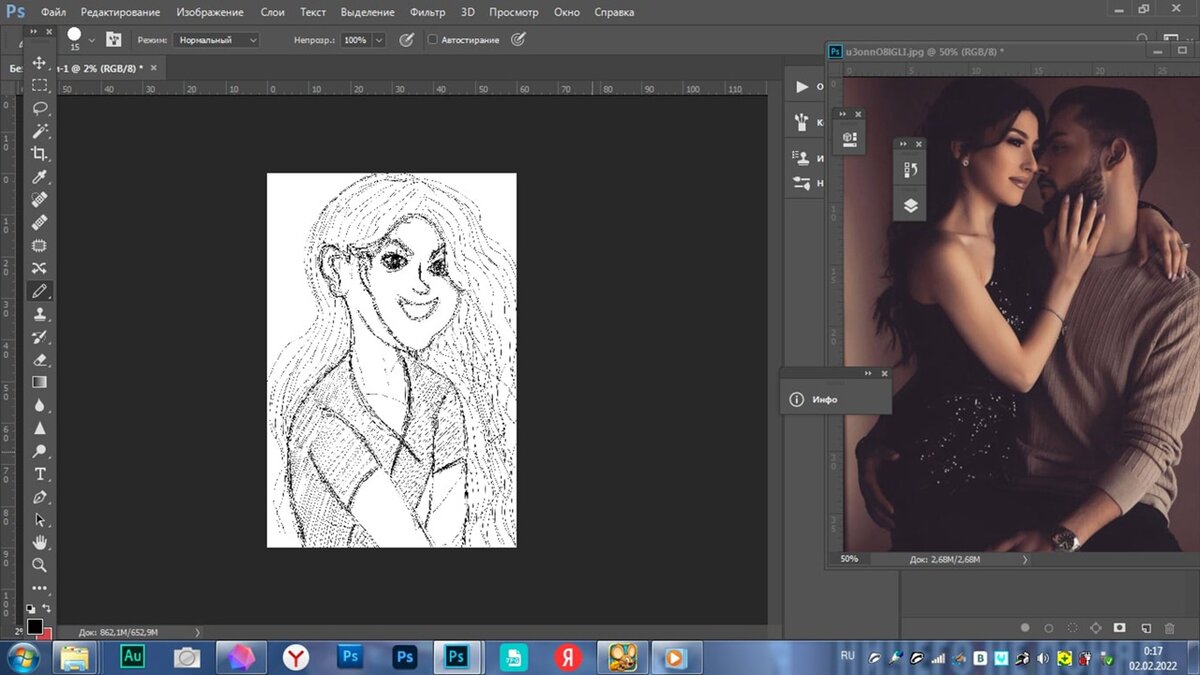1200x675 pixels.
Task: Click the foreground black color swatch
Action: tap(35, 627)
